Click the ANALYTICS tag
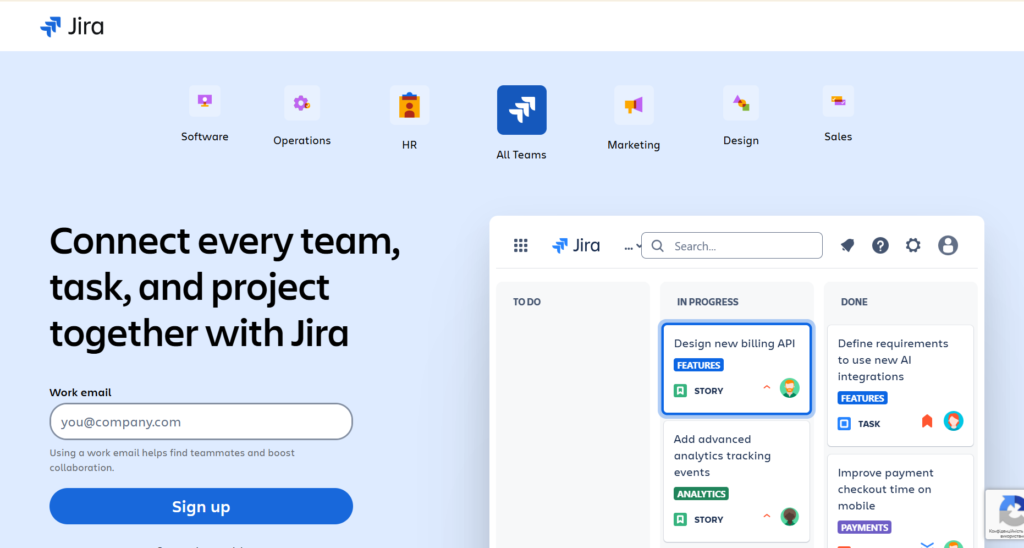 point(701,494)
